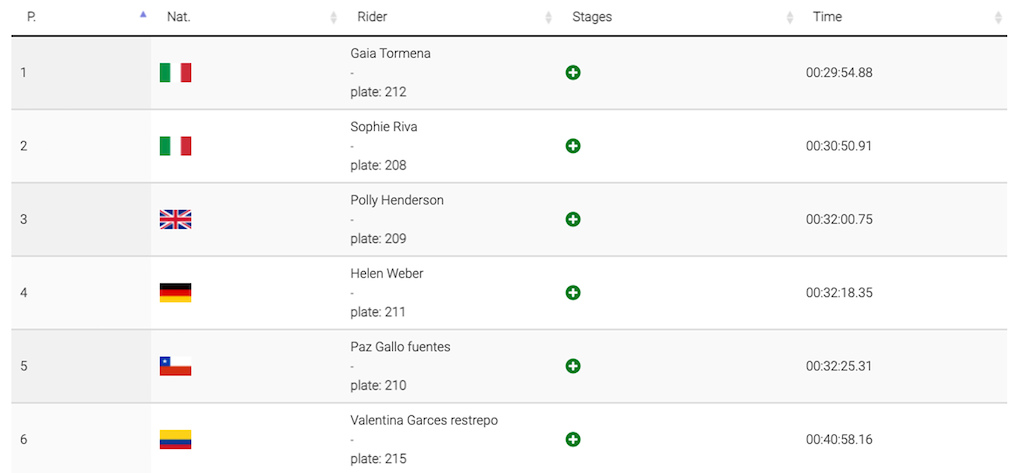Click the Italian flag for Gaia Tormena

point(175,73)
